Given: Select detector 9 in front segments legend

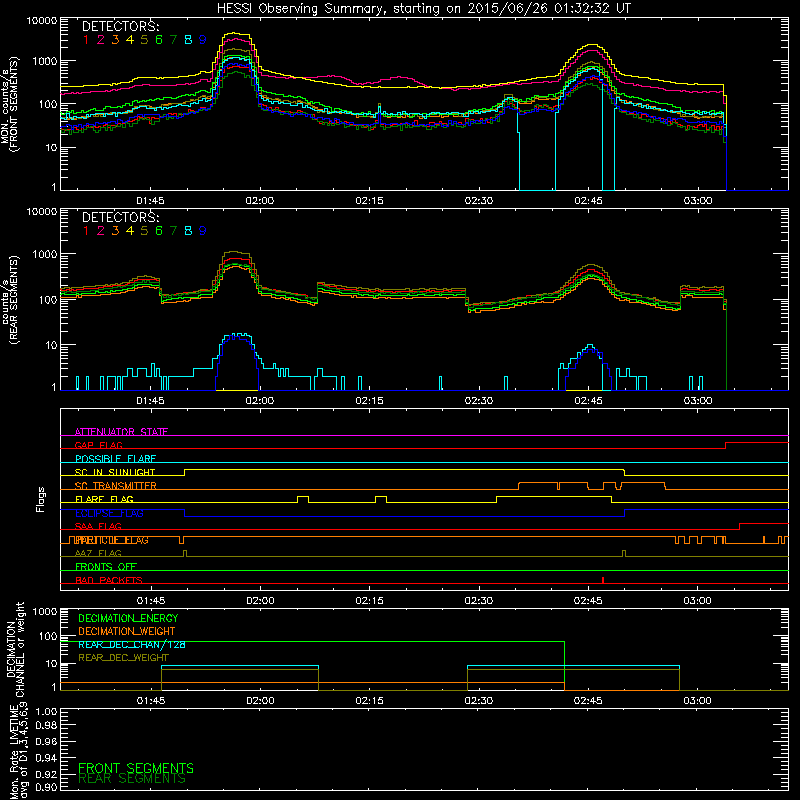Looking at the screenshot, I should tap(203, 40).
